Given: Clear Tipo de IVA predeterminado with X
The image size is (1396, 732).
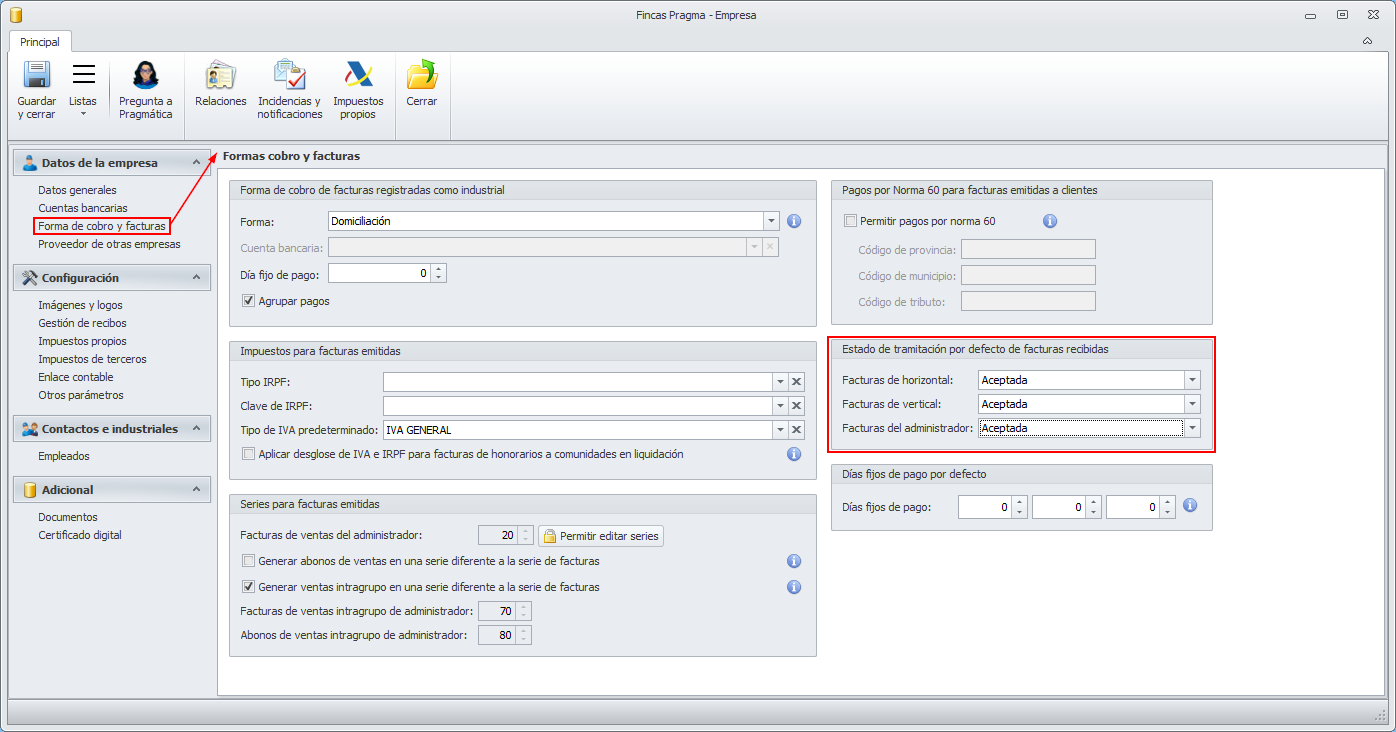Looking at the screenshot, I should pyautogui.click(x=797, y=430).
